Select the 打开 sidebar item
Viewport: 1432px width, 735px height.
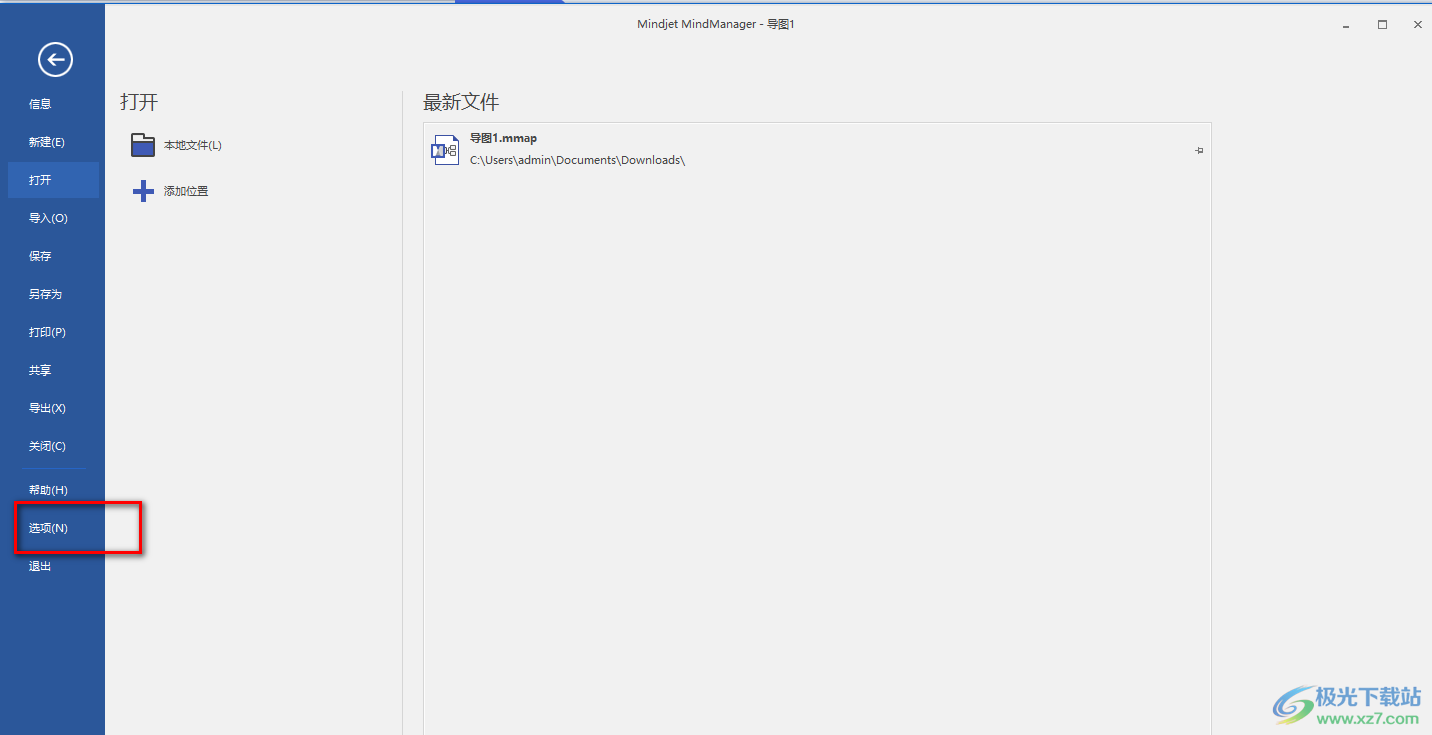pos(53,180)
